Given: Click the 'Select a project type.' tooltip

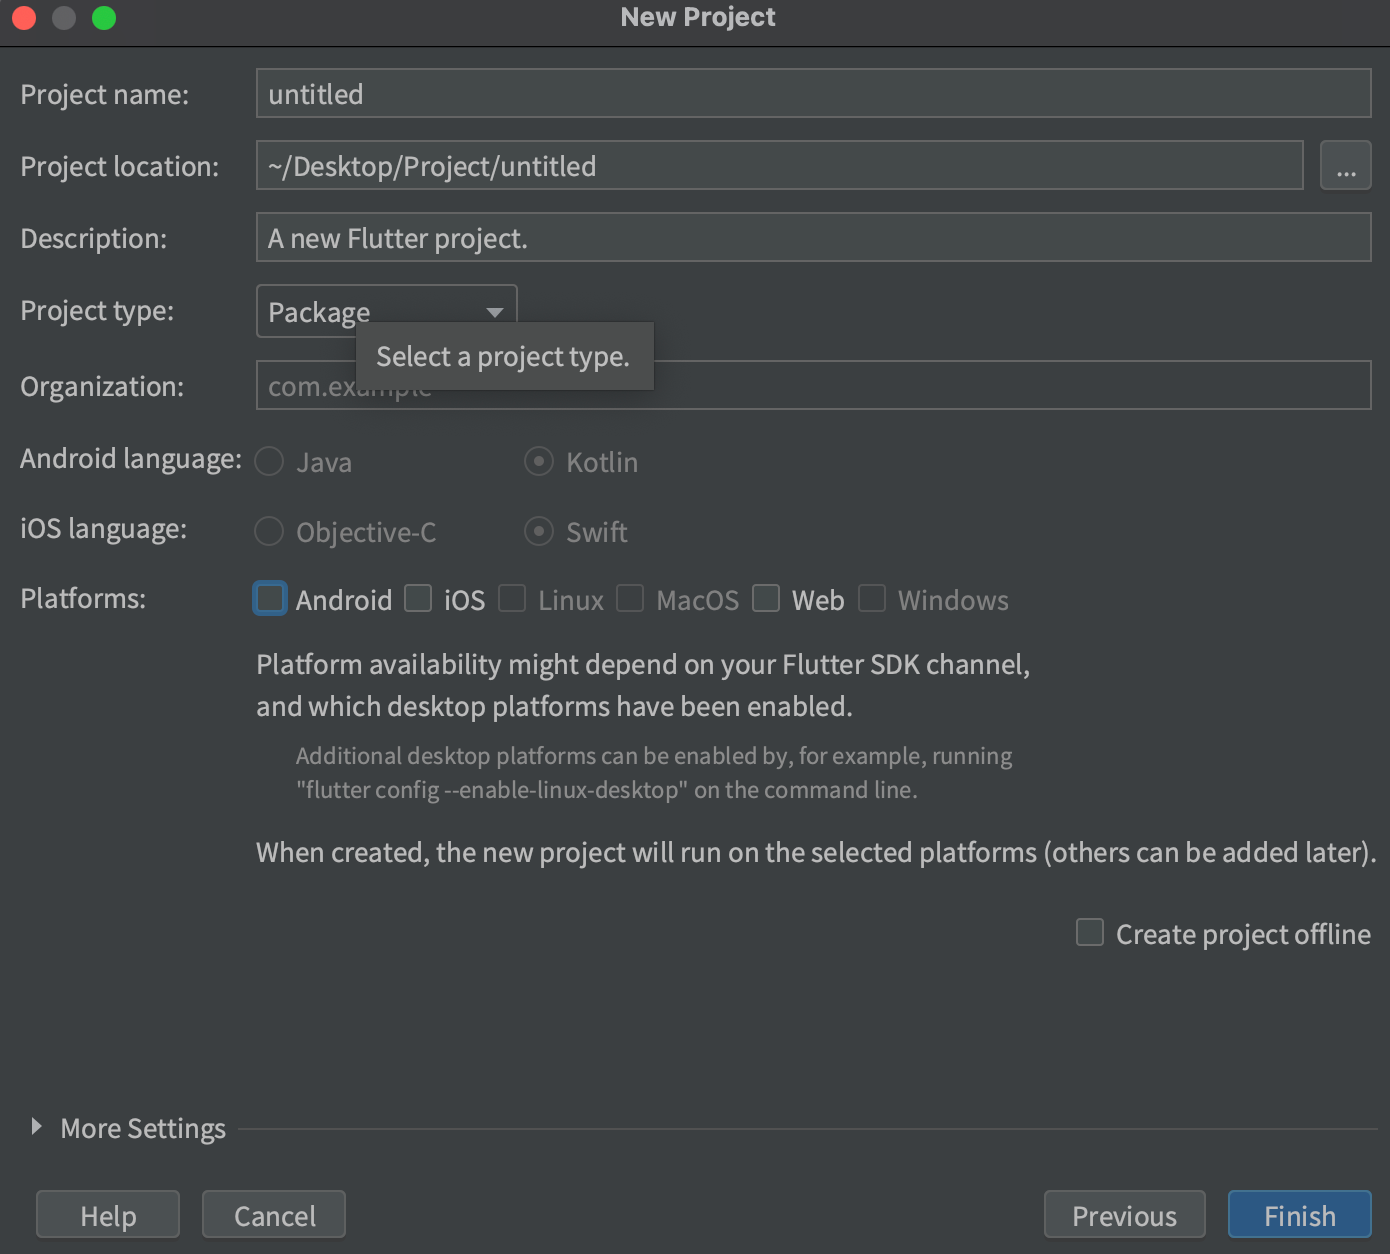Looking at the screenshot, I should click(504, 356).
